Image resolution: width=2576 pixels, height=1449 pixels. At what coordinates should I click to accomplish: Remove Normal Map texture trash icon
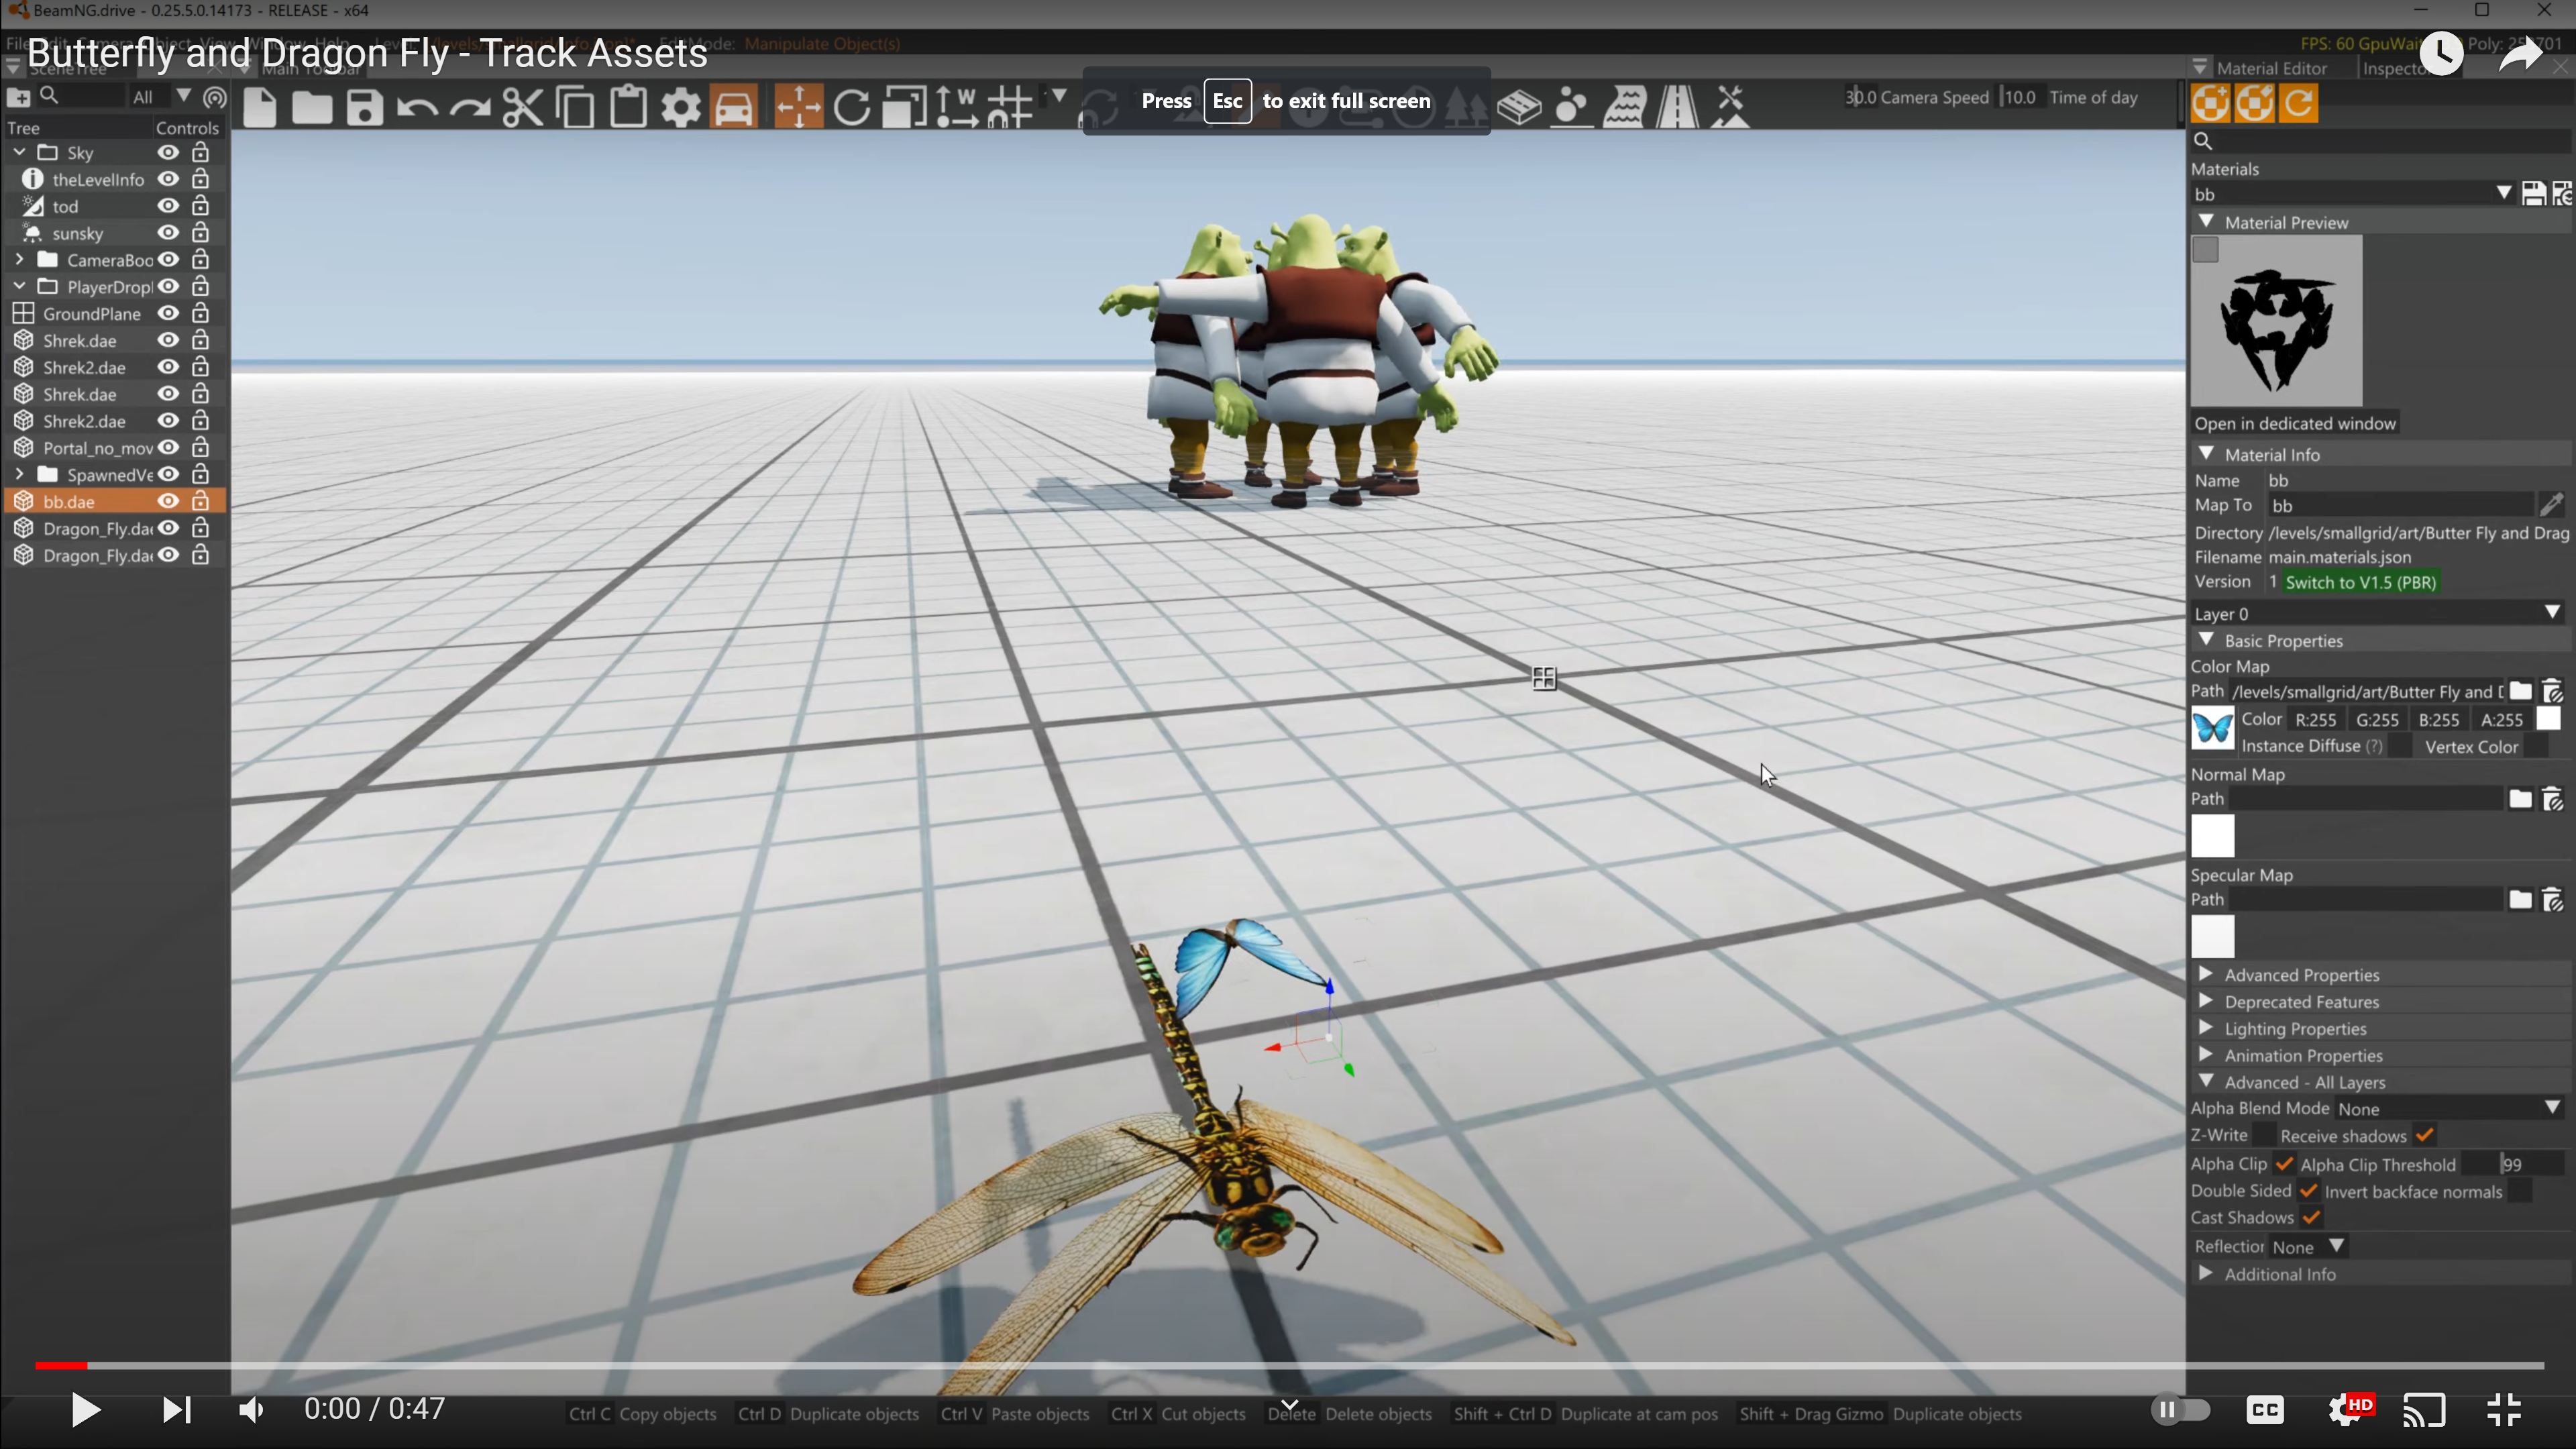[x=2553, y=799]
